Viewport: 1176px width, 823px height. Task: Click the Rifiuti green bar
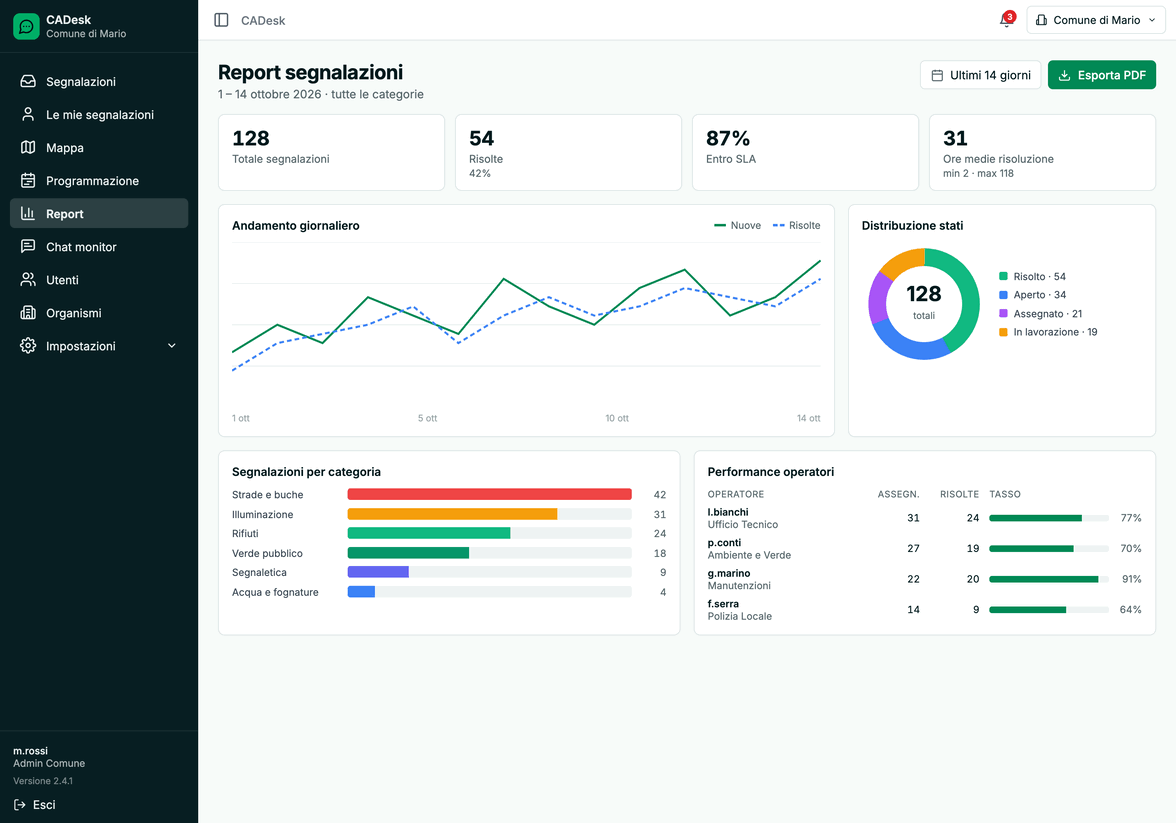[x=428, y=533]
